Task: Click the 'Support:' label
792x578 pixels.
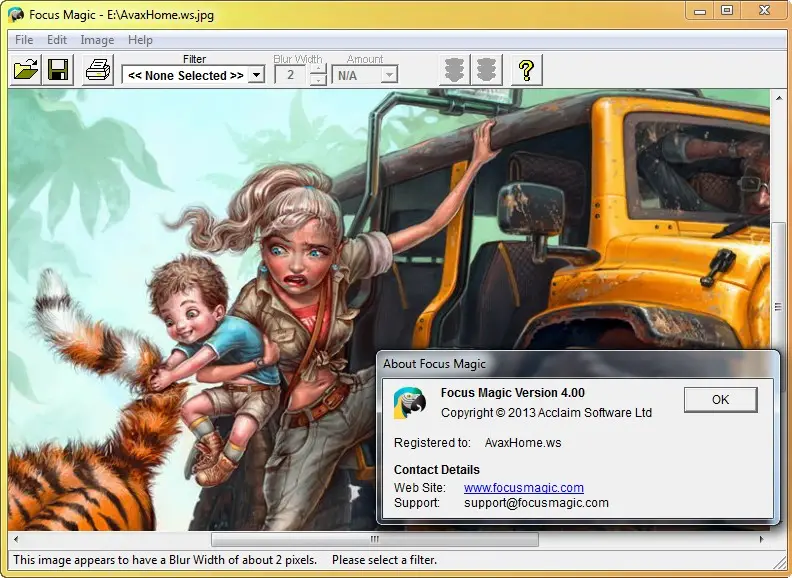Action: [417, 503]
